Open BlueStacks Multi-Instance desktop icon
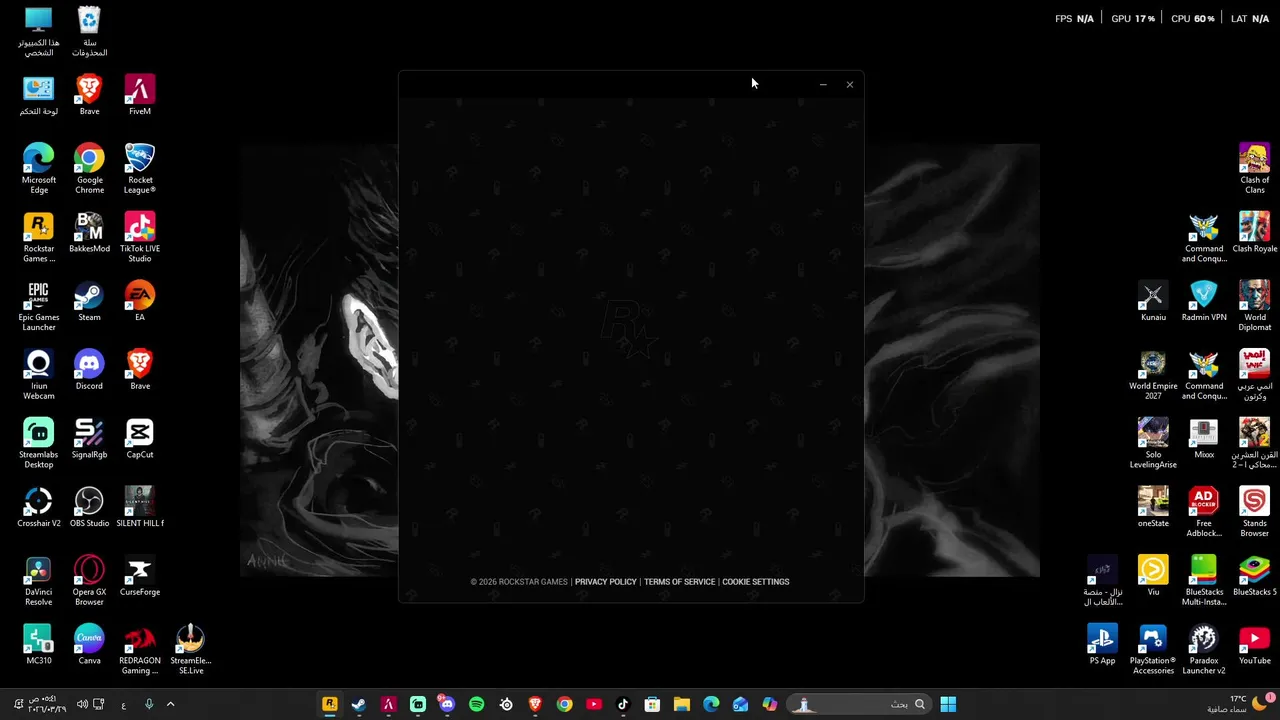 tap(1204, 581)
